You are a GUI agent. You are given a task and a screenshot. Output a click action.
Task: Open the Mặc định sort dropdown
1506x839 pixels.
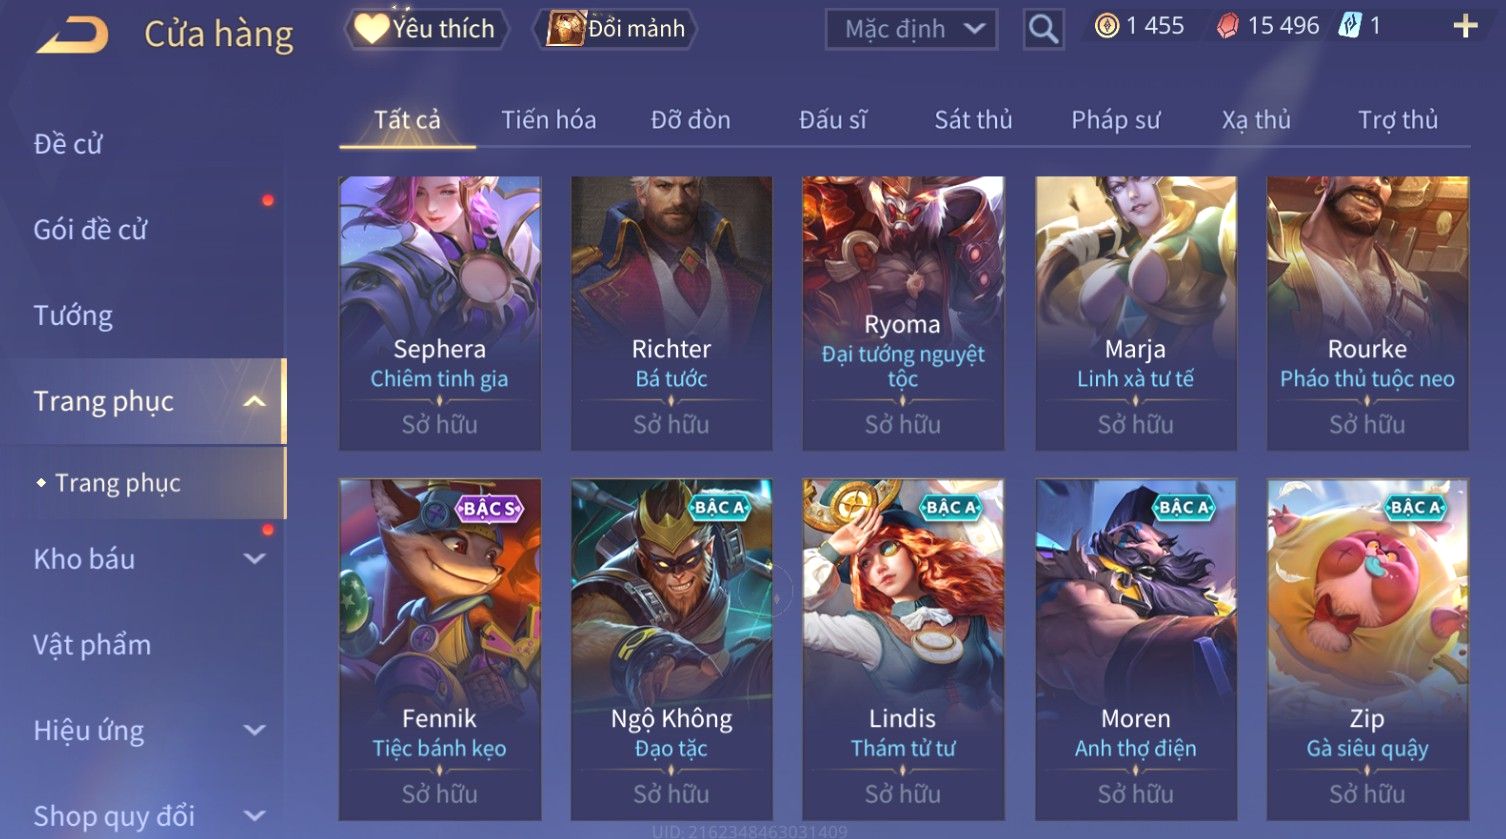point(912,29)
